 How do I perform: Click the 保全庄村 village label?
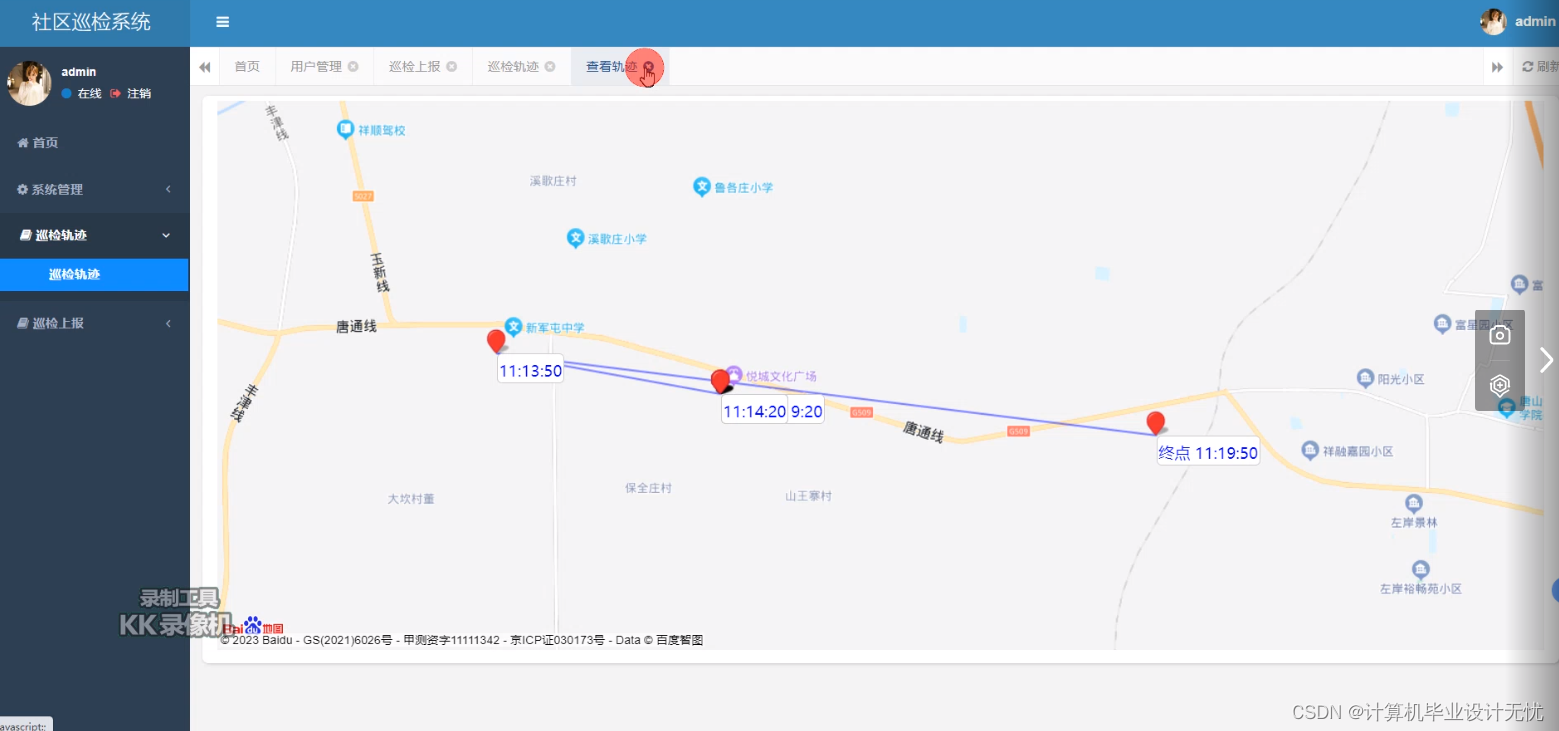tap(648, 488)
